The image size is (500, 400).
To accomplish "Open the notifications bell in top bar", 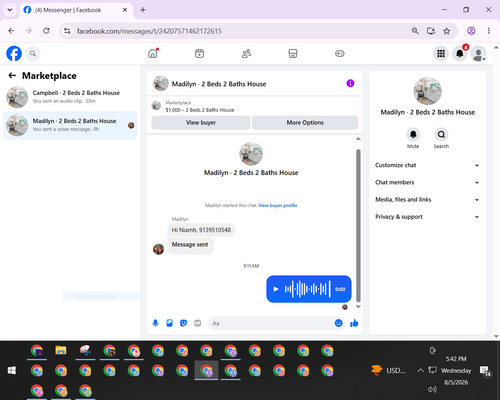I will (460, 53).
